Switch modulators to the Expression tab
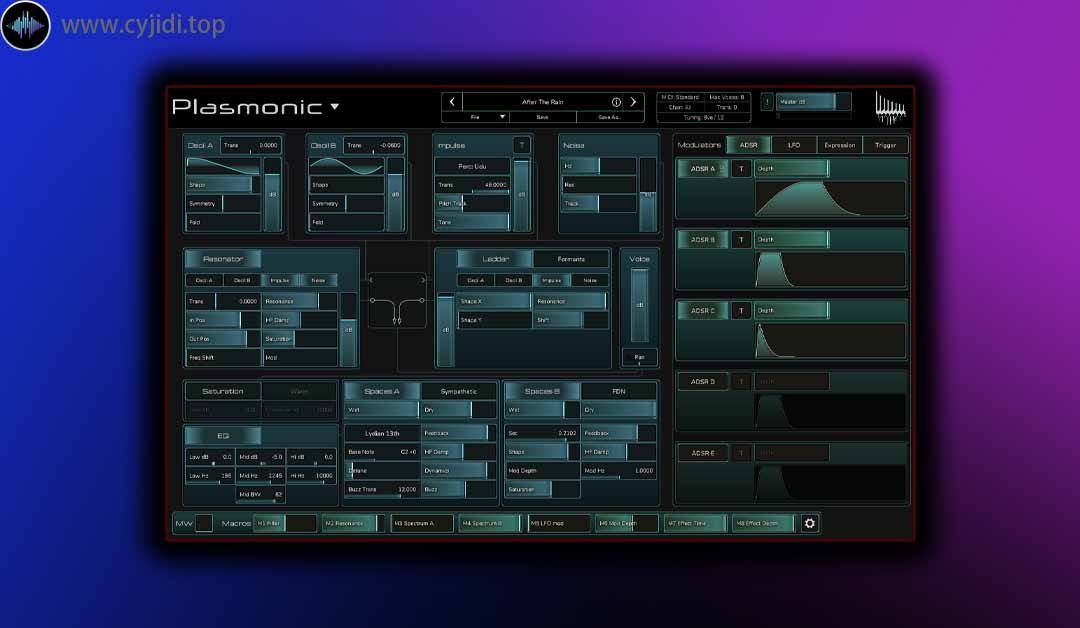Viewport: 1080px width, 628px height. point(840,145)
